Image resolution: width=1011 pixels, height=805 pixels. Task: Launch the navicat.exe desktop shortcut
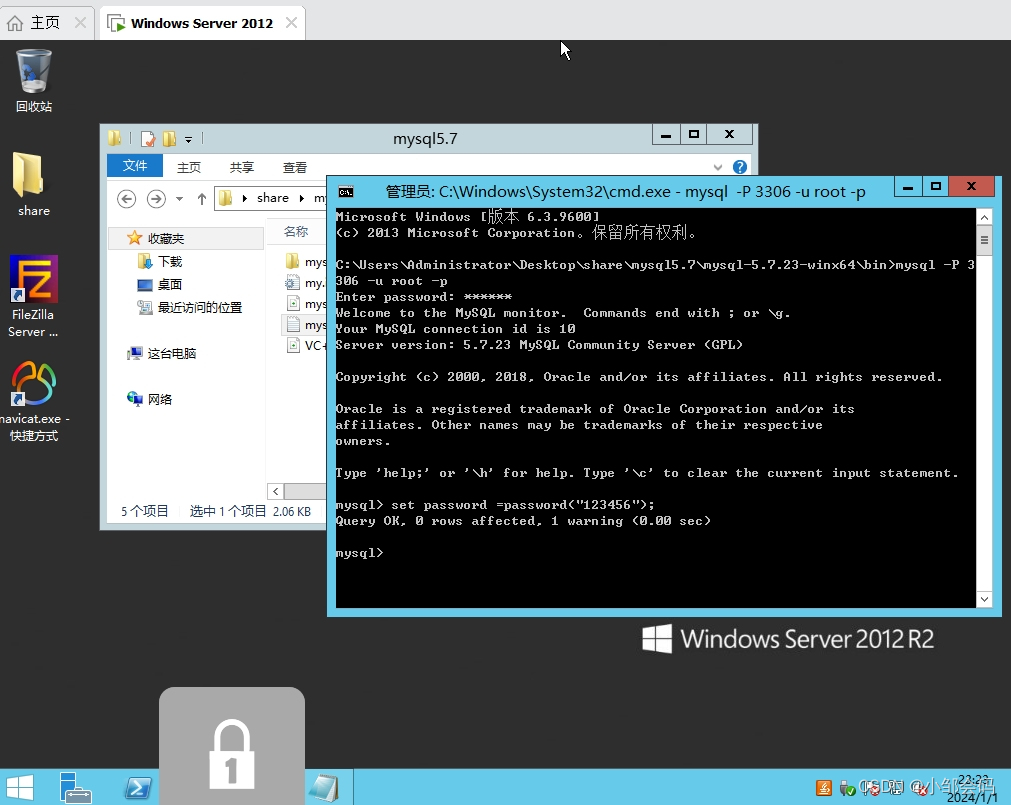(34, 401)
